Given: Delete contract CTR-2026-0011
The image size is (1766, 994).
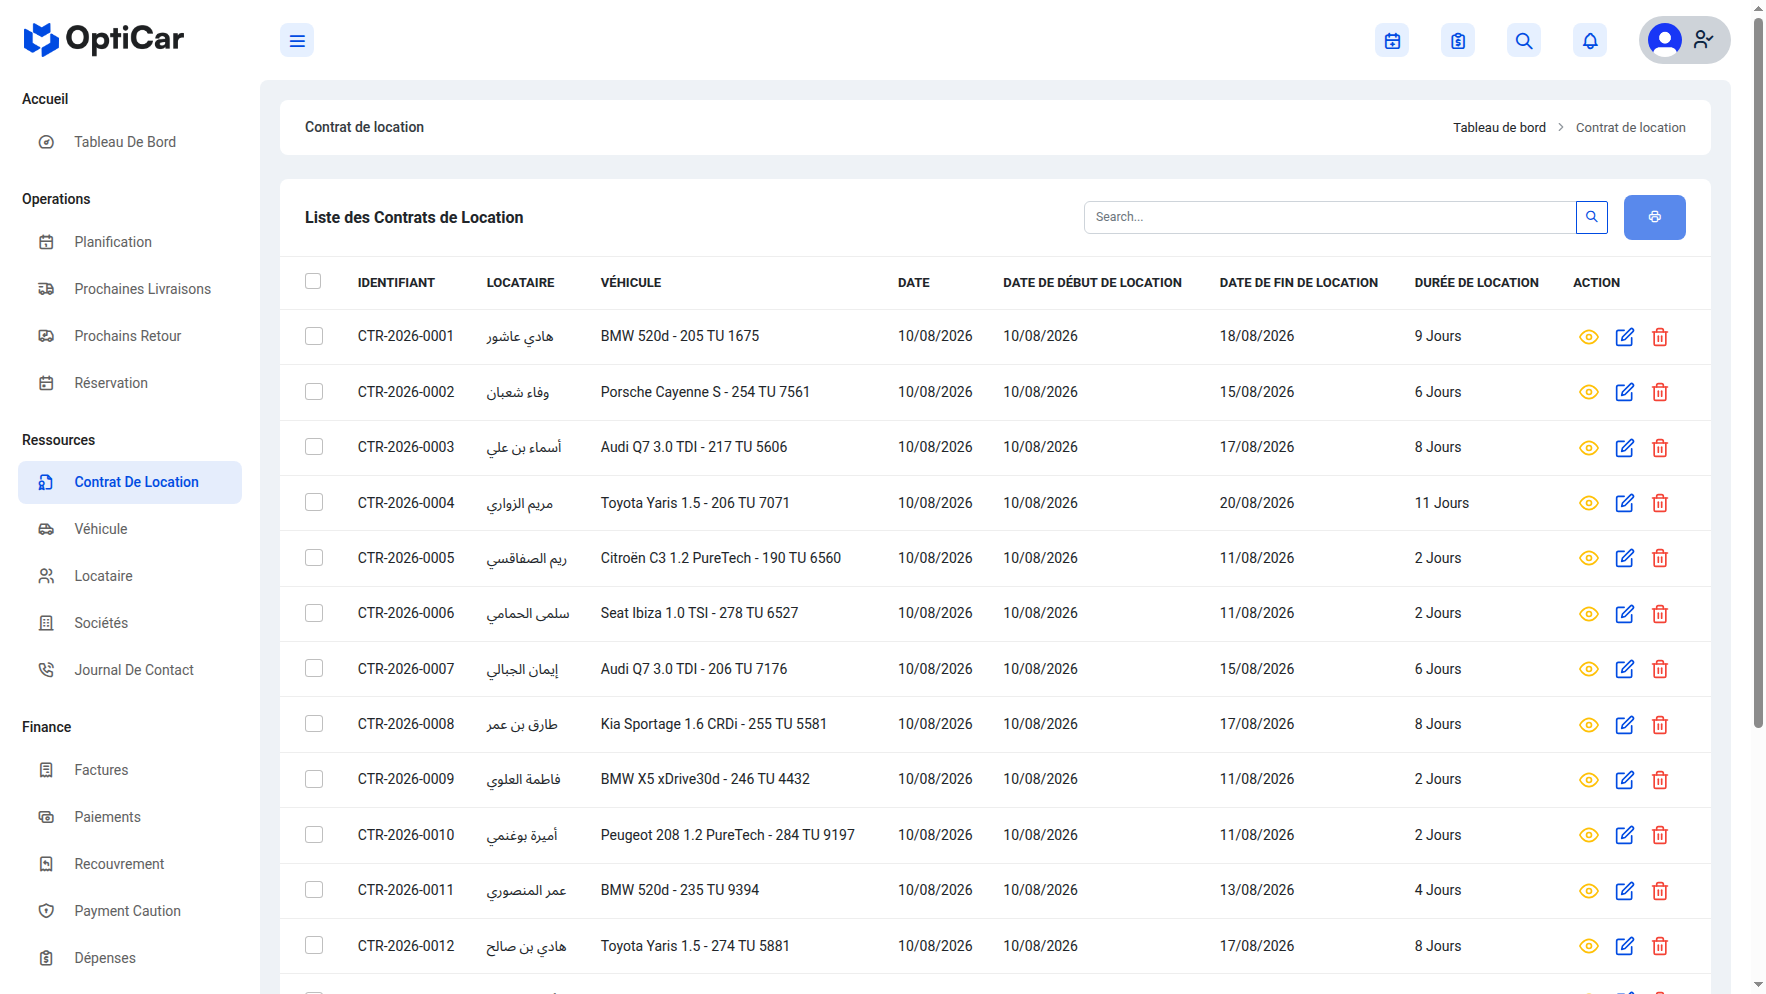Looking at the screenshot, I should coord(1660,890).
